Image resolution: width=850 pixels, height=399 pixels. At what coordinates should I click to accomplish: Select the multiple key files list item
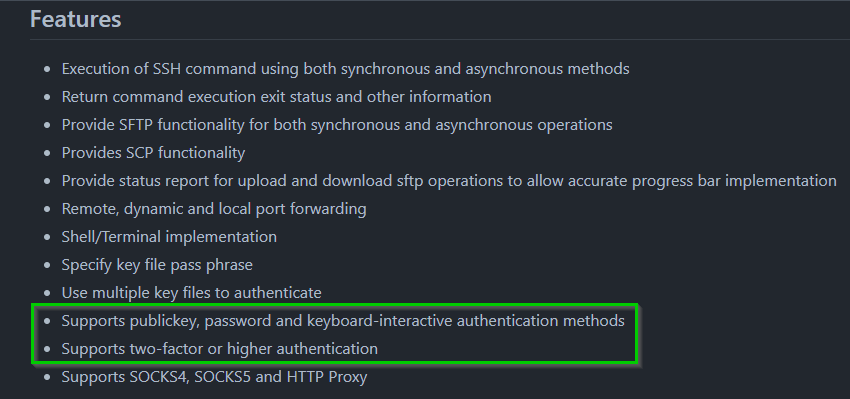click(191, 293)
